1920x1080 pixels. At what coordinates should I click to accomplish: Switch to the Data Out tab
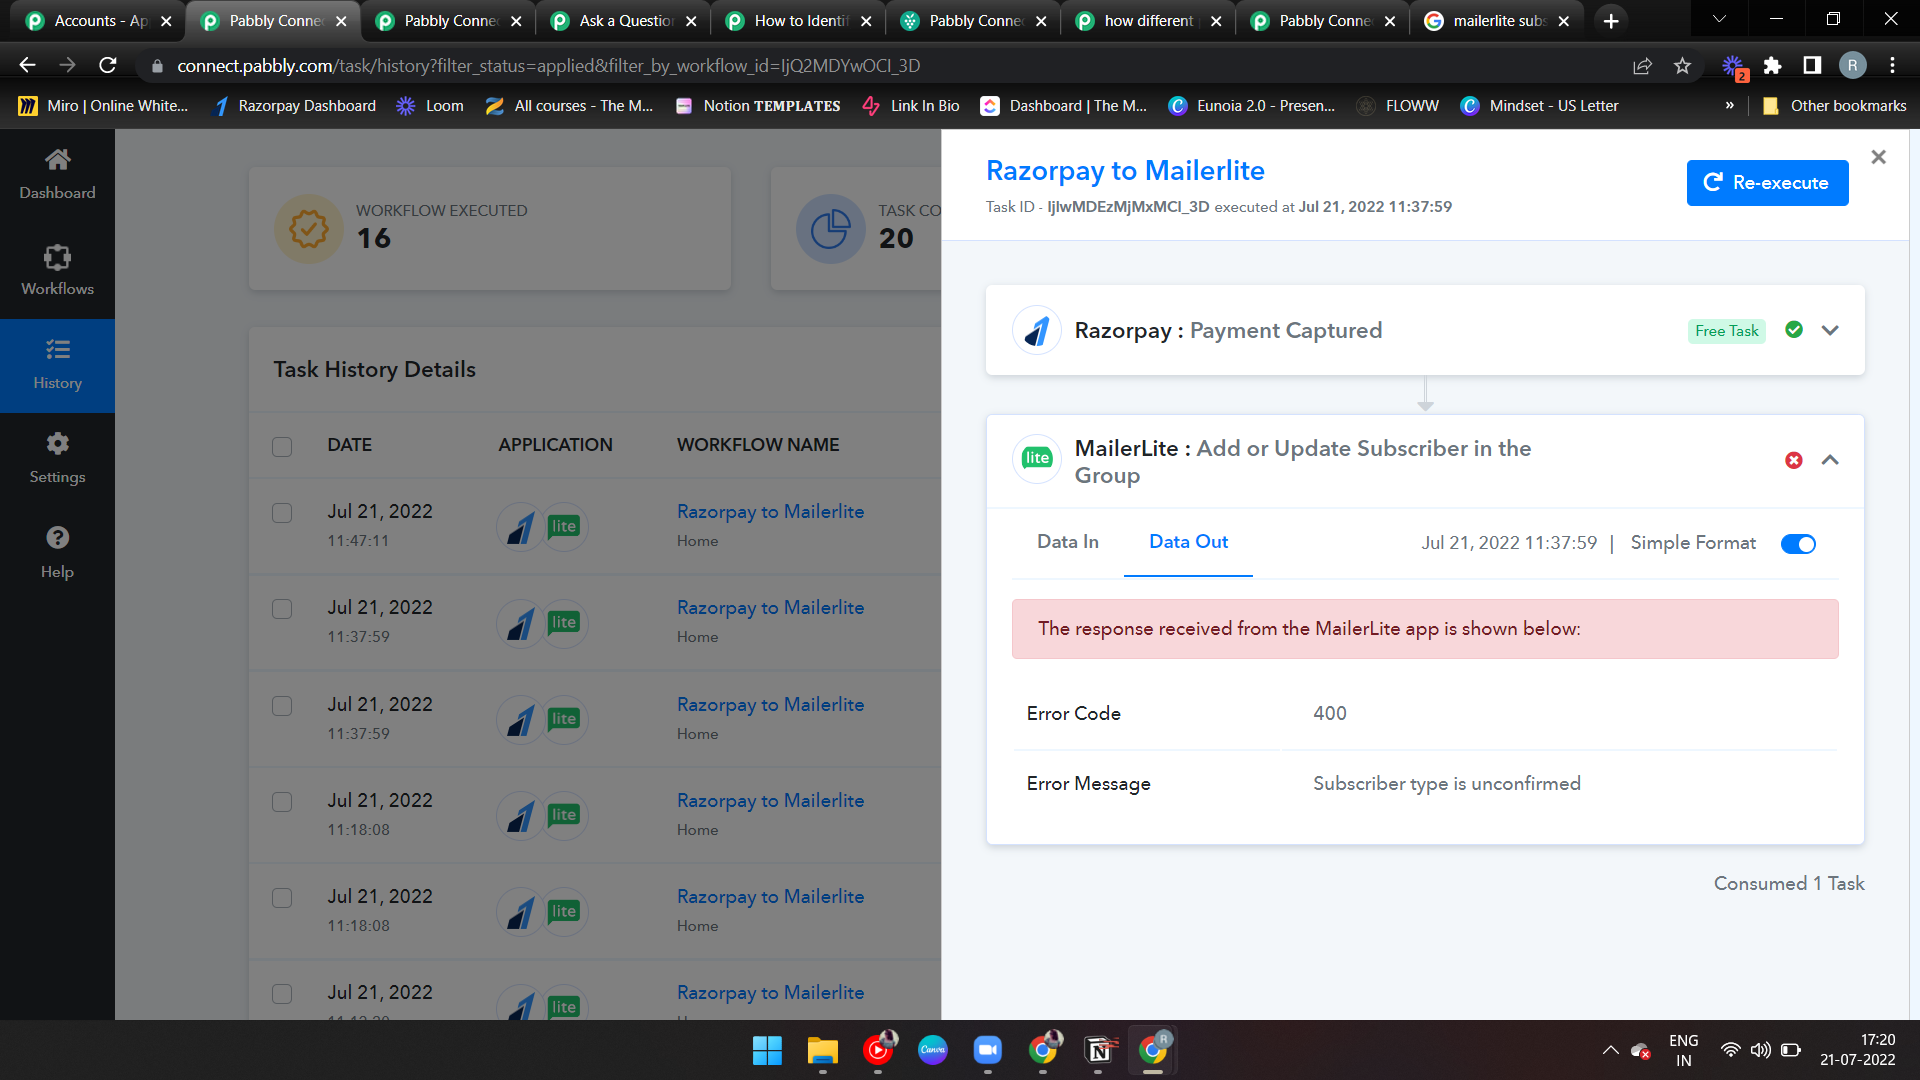pos(1188,542)
